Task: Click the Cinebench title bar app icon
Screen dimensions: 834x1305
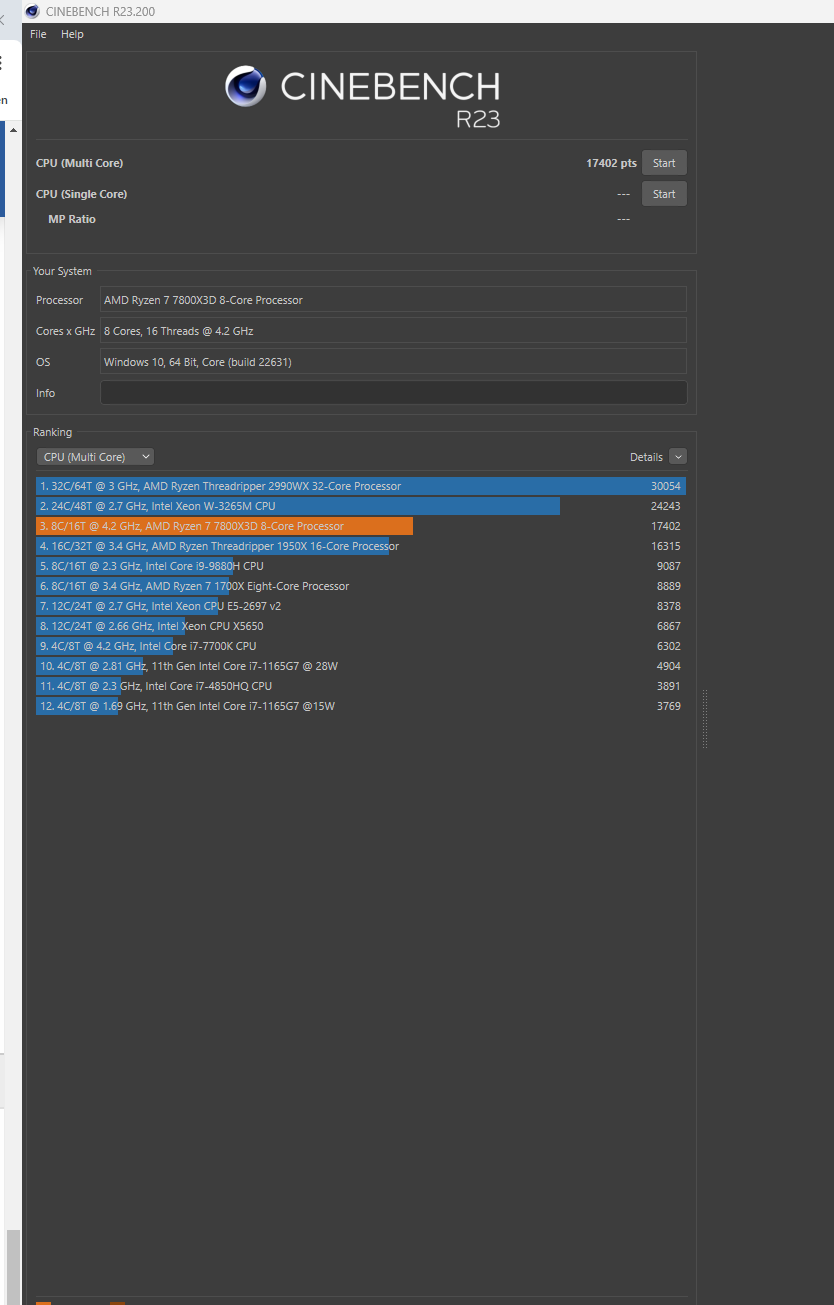Action: [x=33, y=11]
